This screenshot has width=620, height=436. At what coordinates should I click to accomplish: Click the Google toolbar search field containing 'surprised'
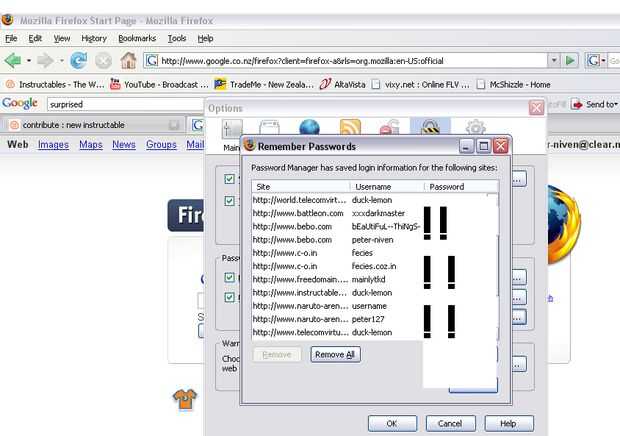click(127, 104)
